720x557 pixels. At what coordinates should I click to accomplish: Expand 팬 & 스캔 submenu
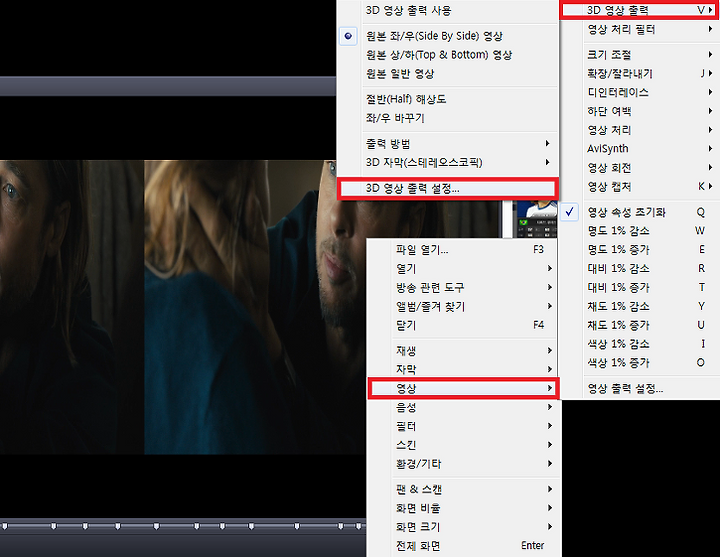(464, 489)
